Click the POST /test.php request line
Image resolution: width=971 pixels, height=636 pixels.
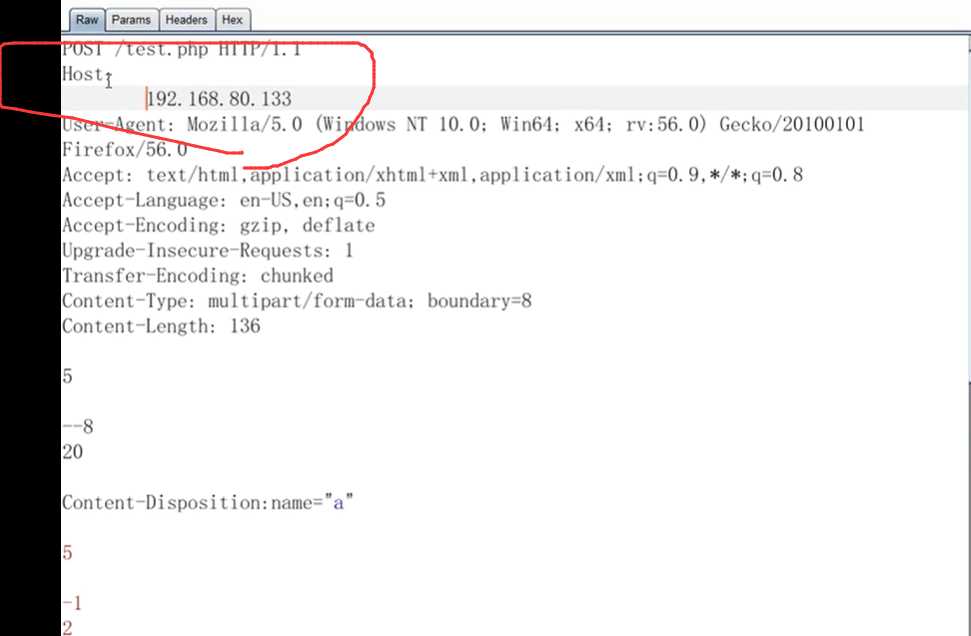click(182, 50)
